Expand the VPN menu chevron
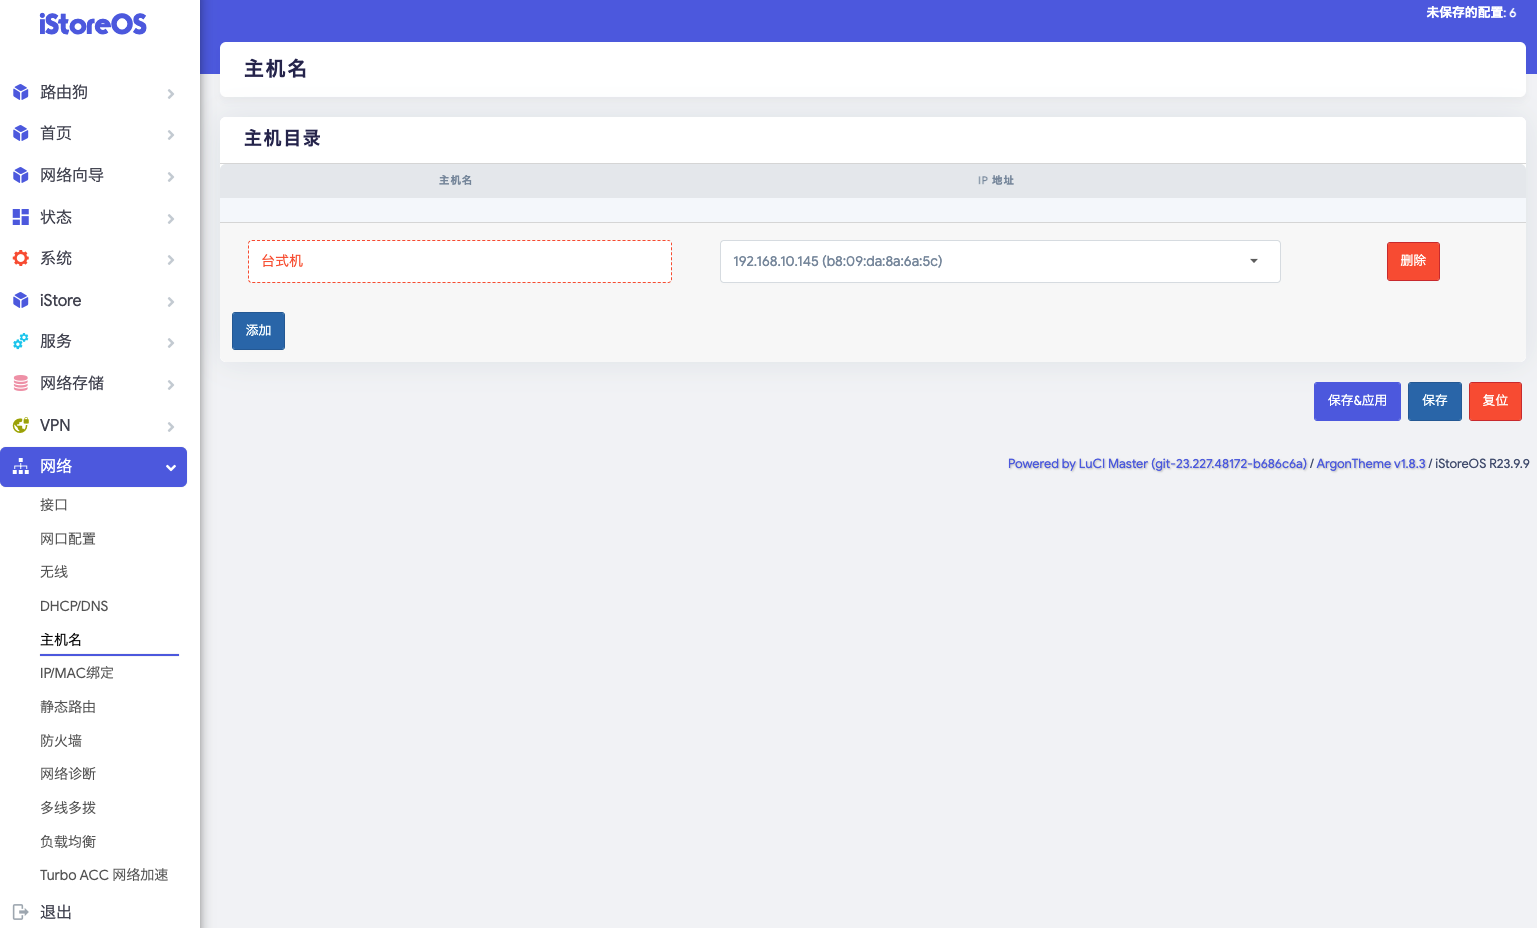 [170, 425]
